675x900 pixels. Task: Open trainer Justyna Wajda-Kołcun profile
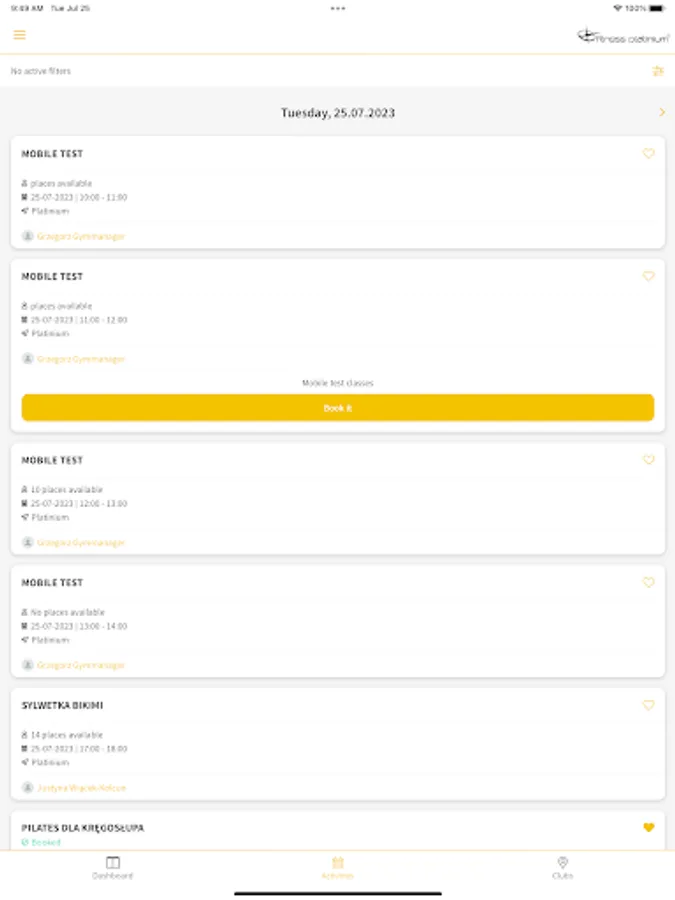point(80,788)
